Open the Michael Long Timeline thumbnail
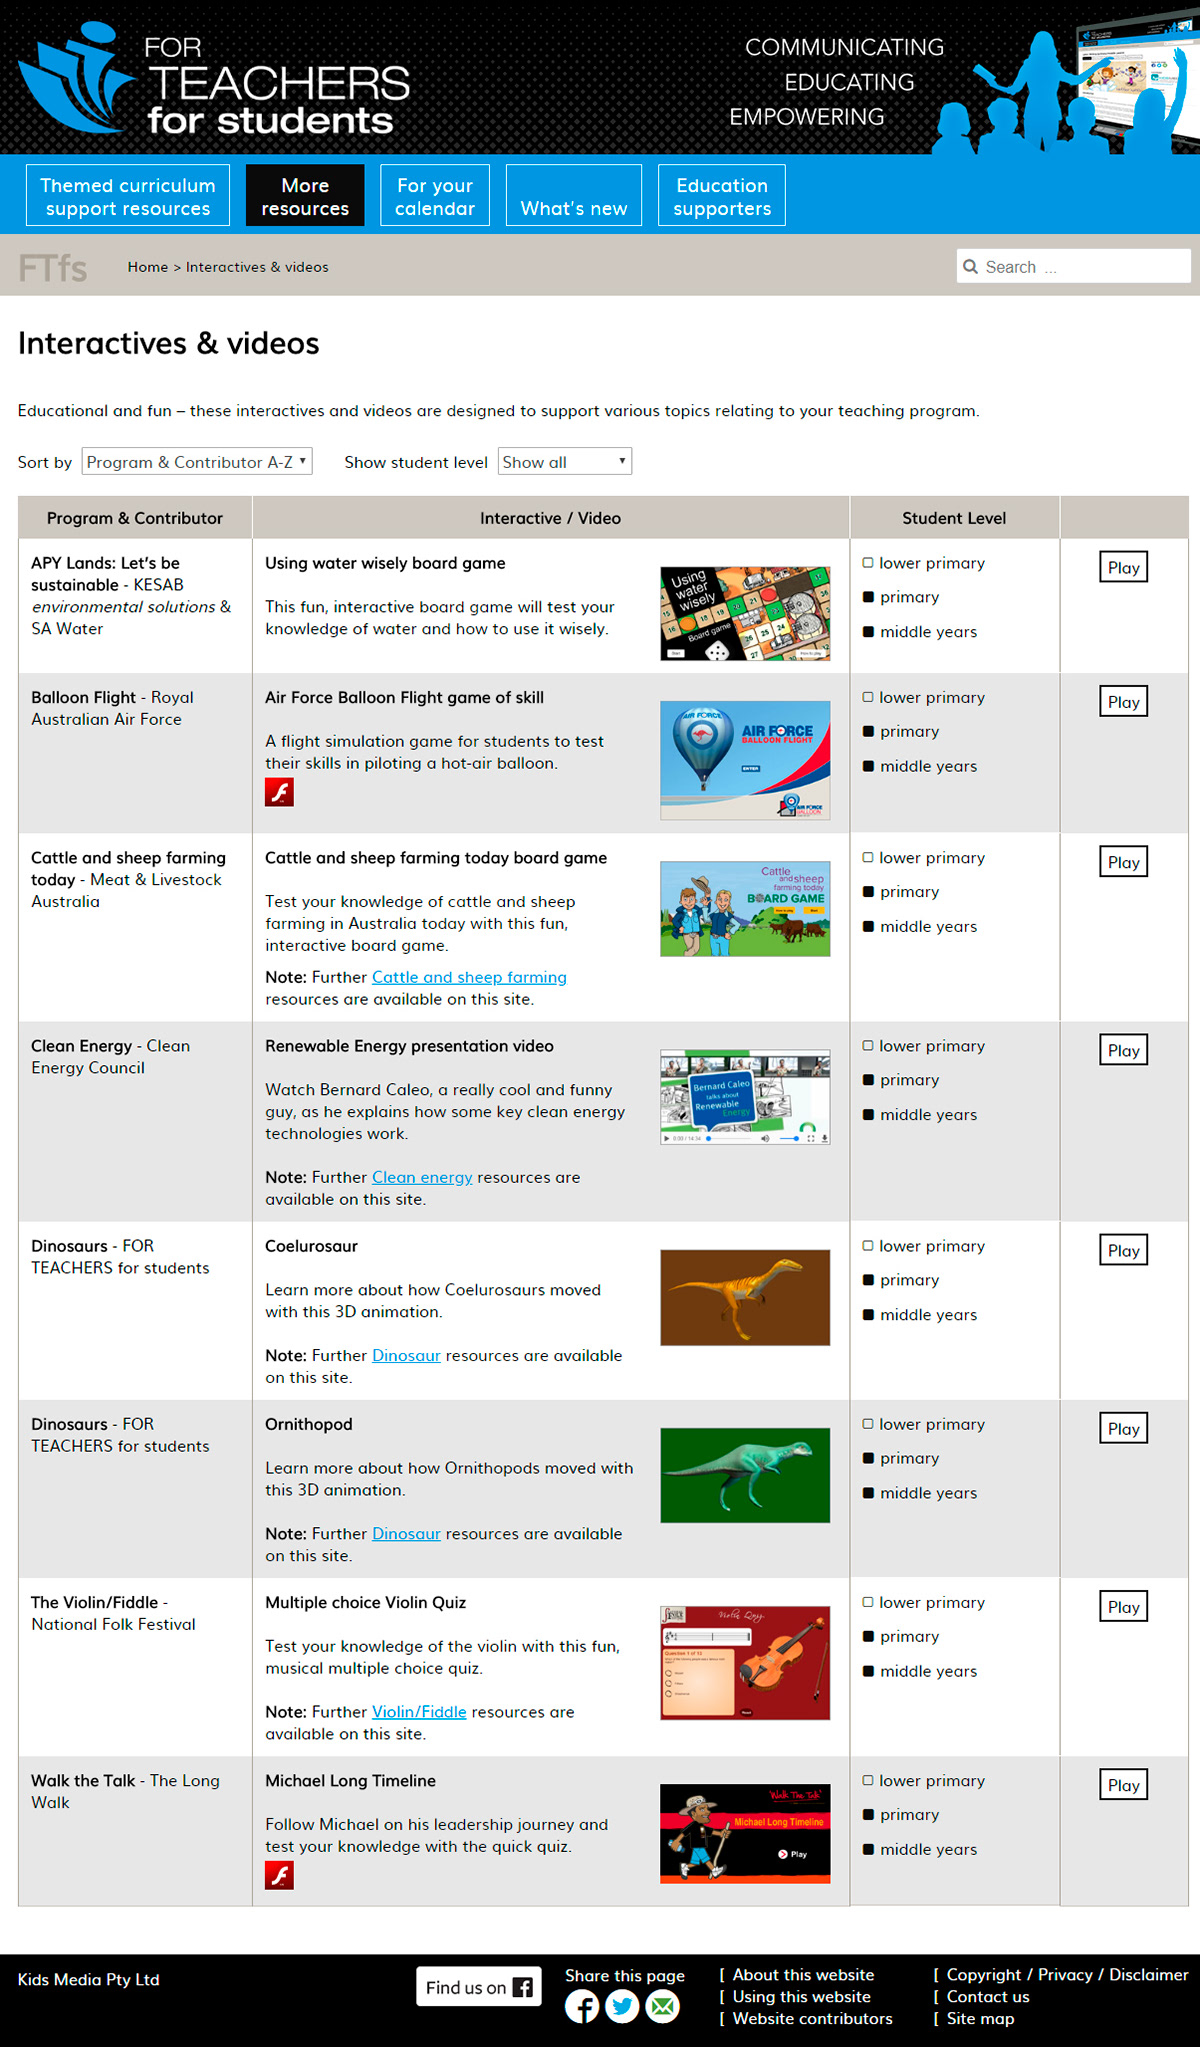1200x2047 pixels. (x=745, y=1834)
